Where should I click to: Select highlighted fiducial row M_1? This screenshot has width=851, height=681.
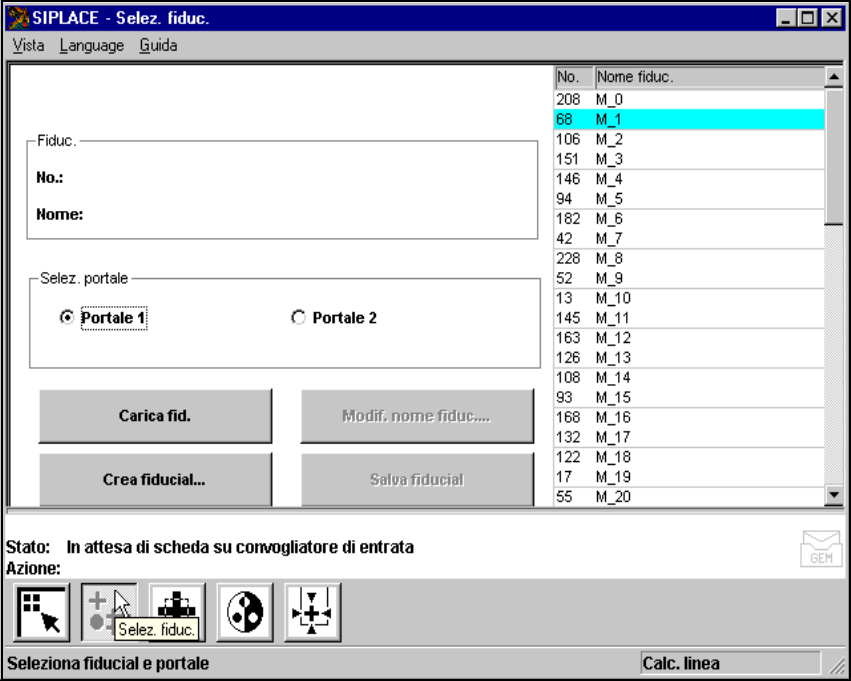tap(689, 119)
